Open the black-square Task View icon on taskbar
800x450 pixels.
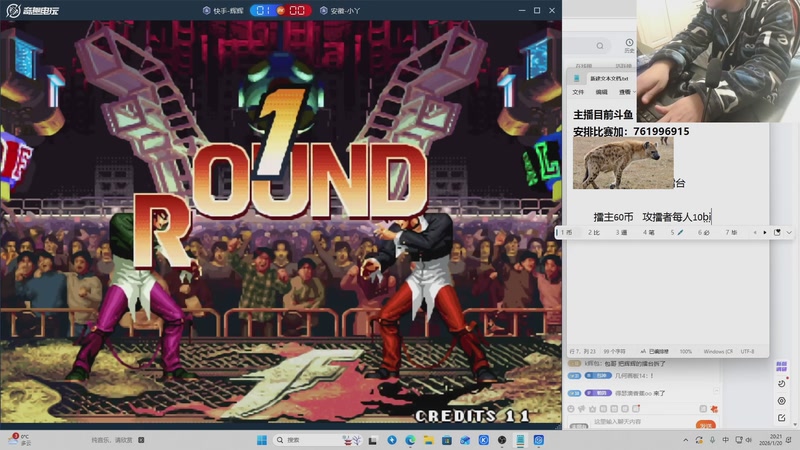point(373,440)
